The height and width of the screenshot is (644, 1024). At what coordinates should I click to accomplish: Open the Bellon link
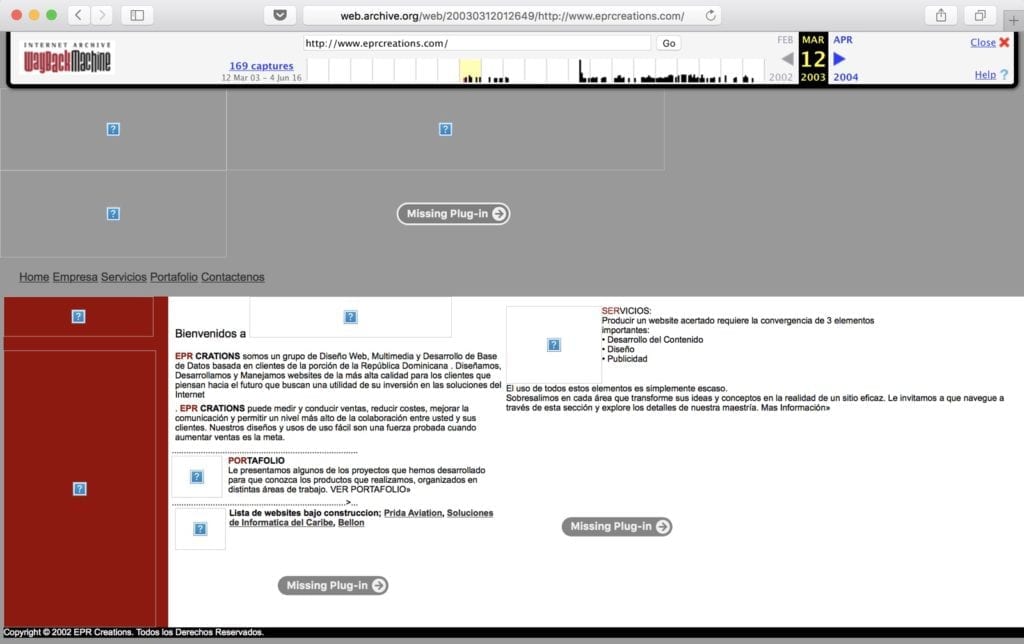coord(351,523)
